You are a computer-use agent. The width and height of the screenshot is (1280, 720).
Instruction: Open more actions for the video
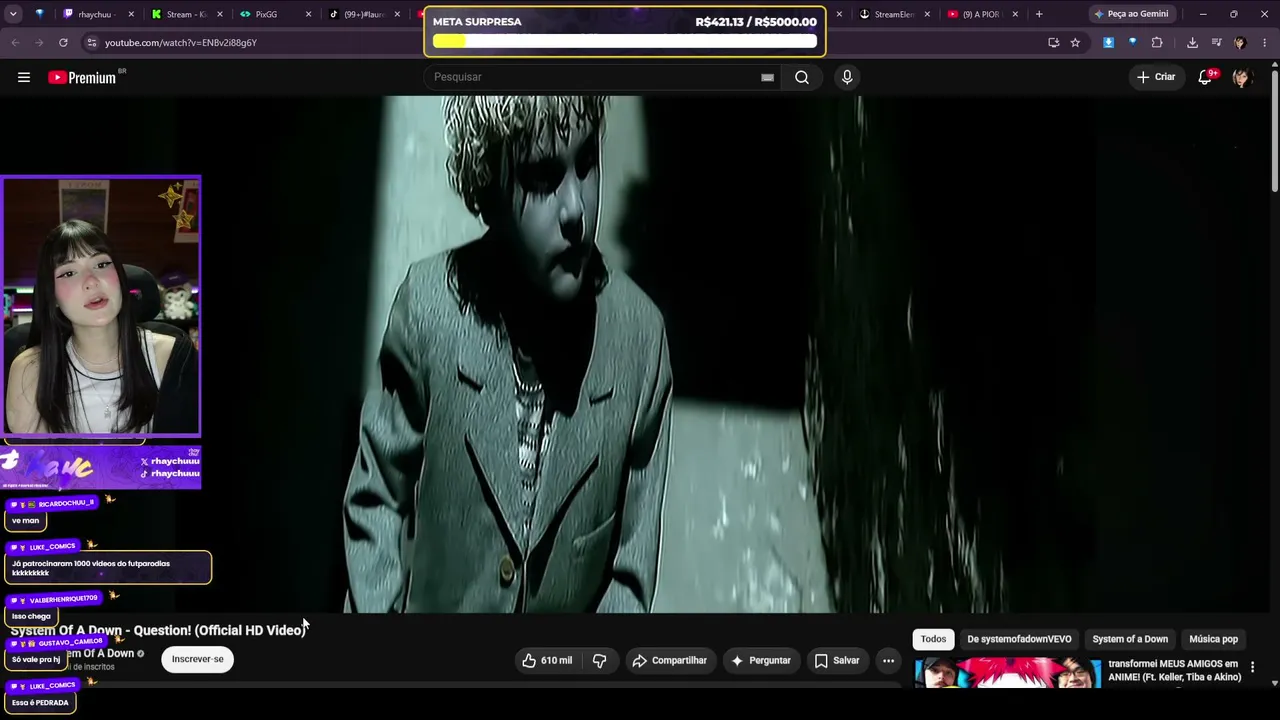pos(888,660)
